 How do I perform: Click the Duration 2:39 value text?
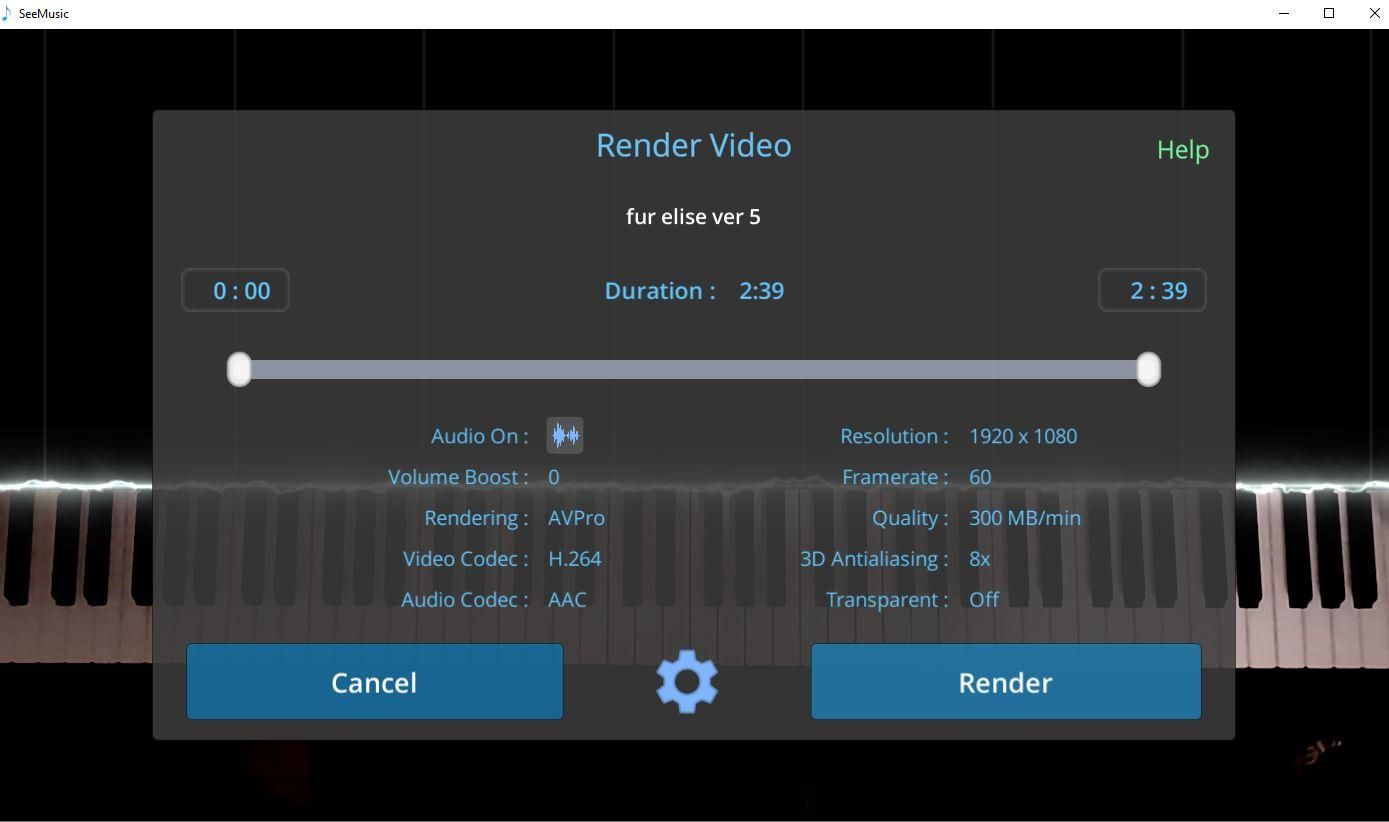point(761,291)
